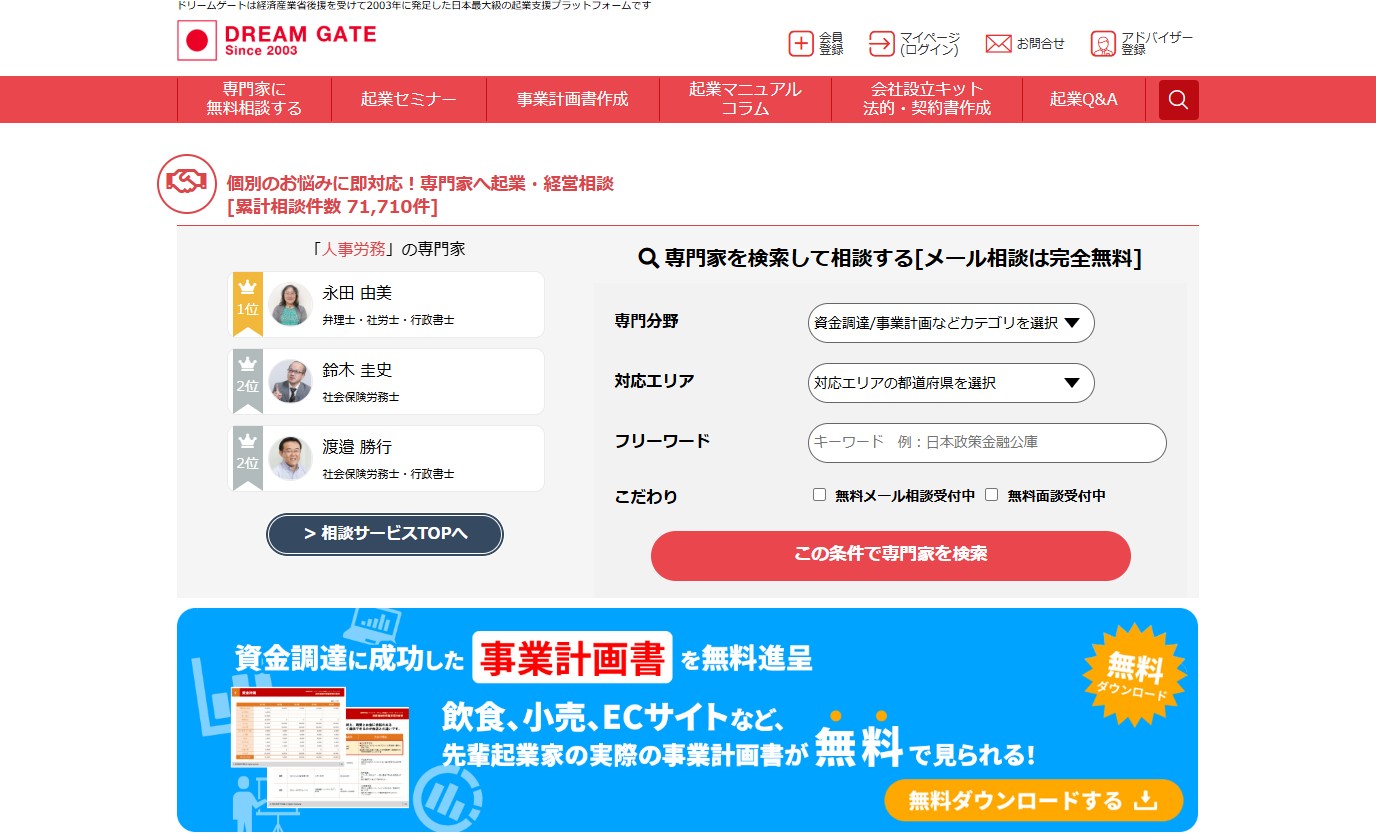Viewport: 1376px width, 837px height.
Task: Click the My Page login arrow icon
Action: pos(881,44)
